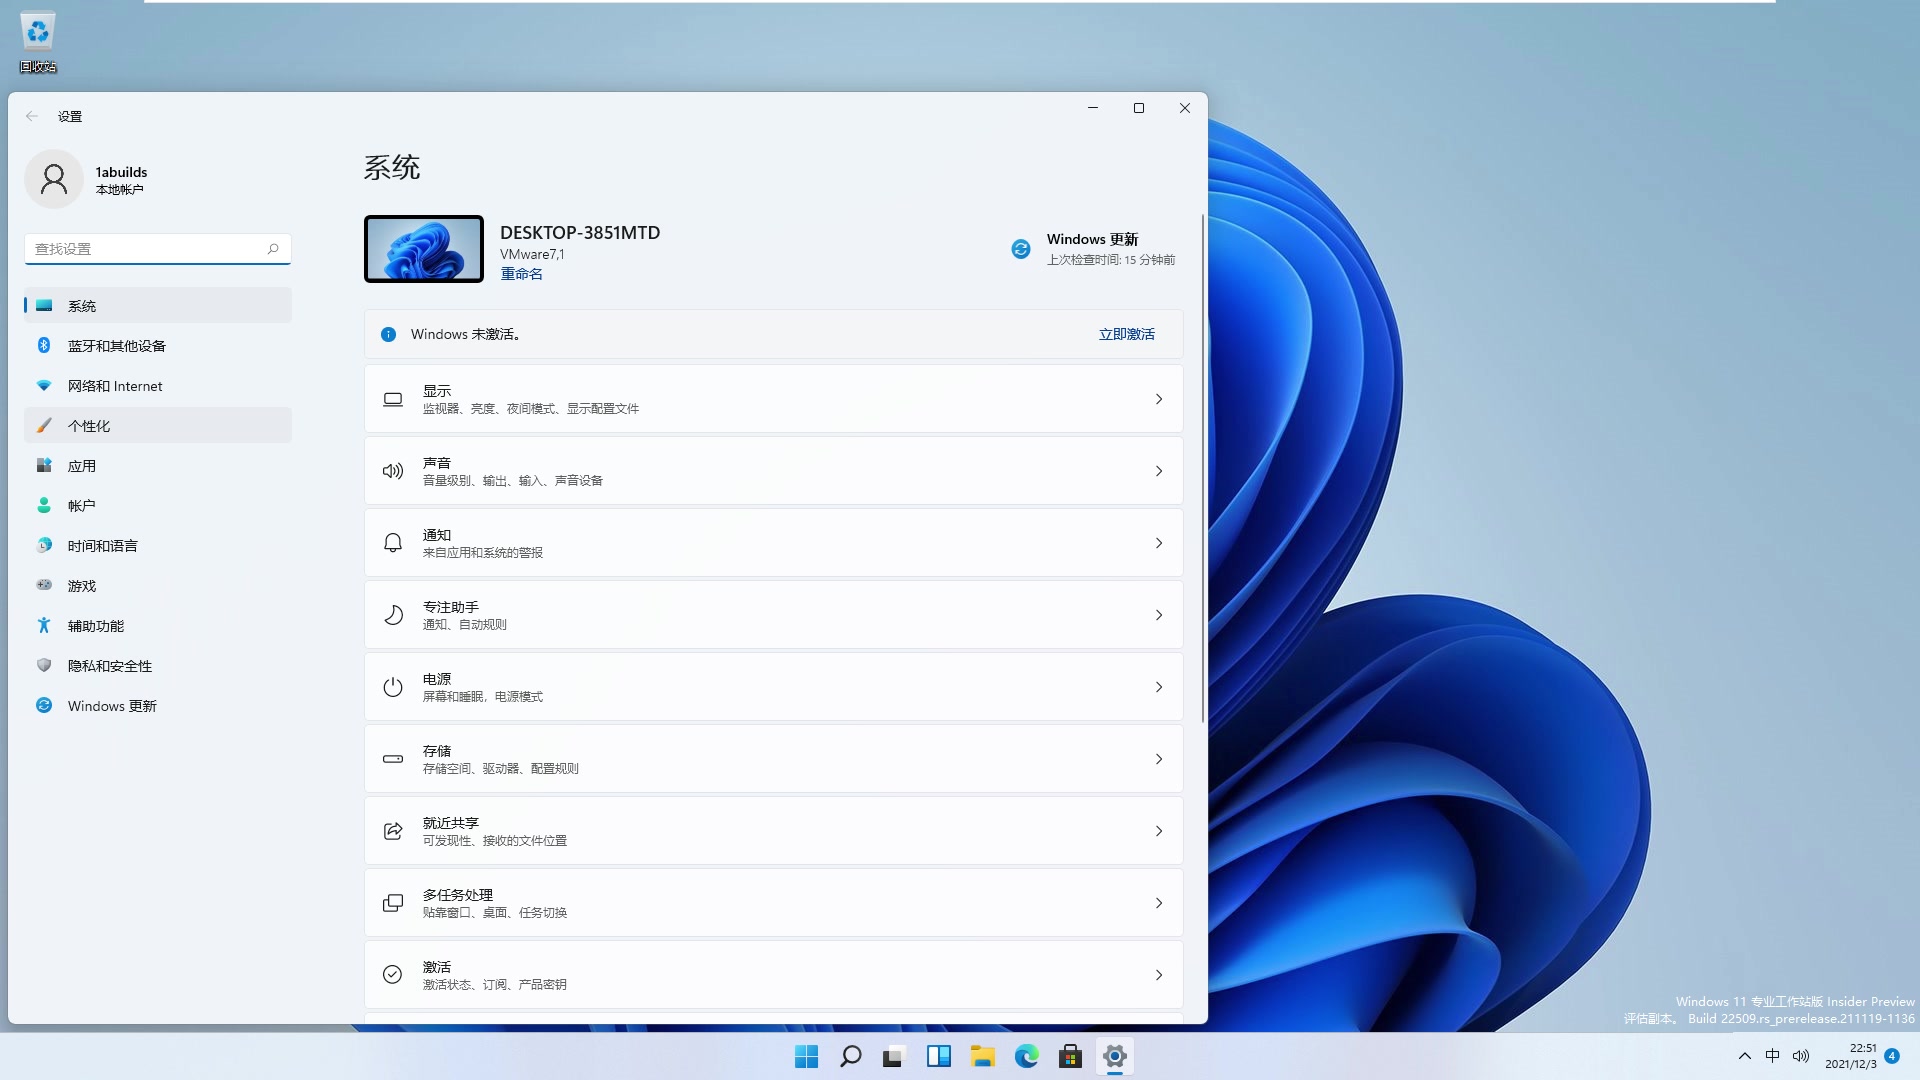The height and width of the screenshot is (1080, 1920).
Task: Click the Settings gear on the taskbar
Action: [1114, 1056]
